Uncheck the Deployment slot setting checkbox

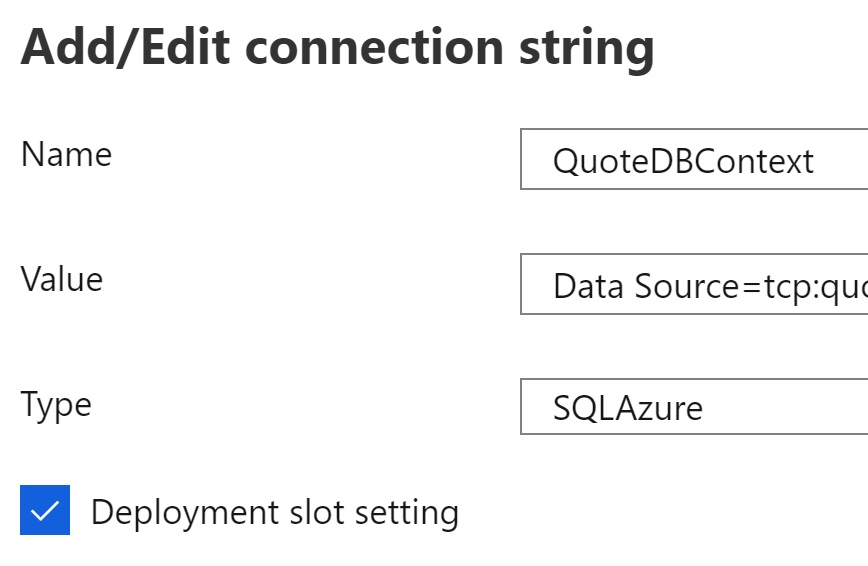click(45, 510)
